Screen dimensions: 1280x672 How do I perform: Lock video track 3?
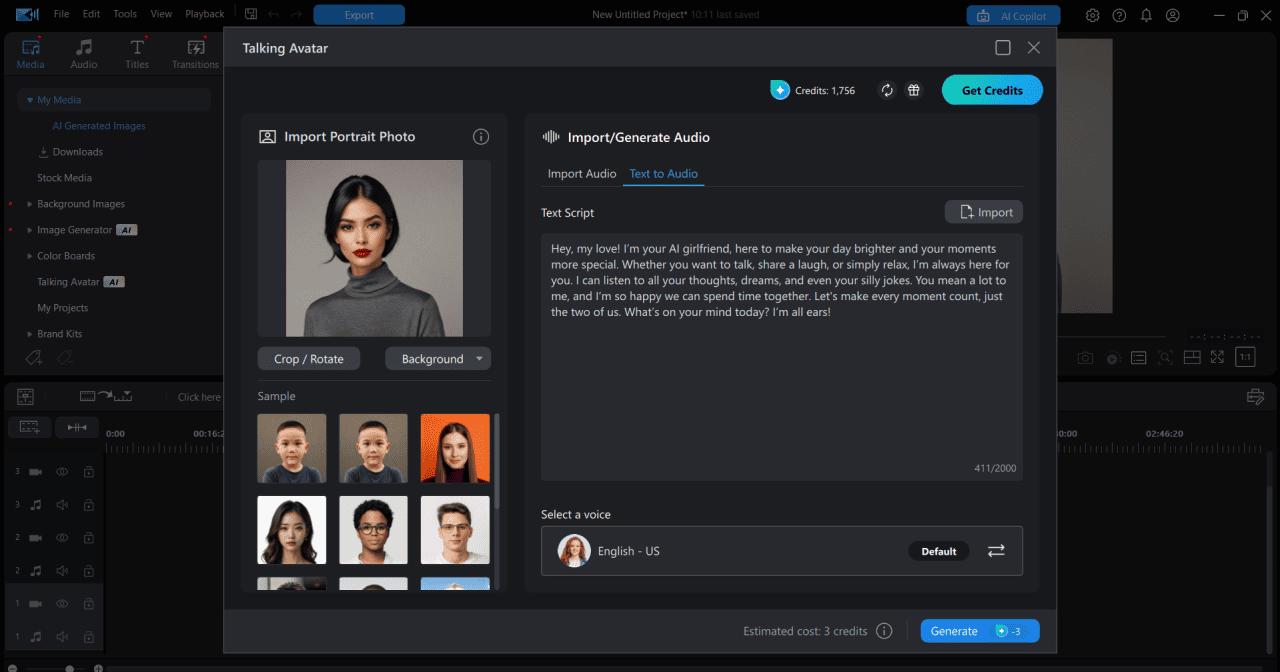click(x=88, y=471)
